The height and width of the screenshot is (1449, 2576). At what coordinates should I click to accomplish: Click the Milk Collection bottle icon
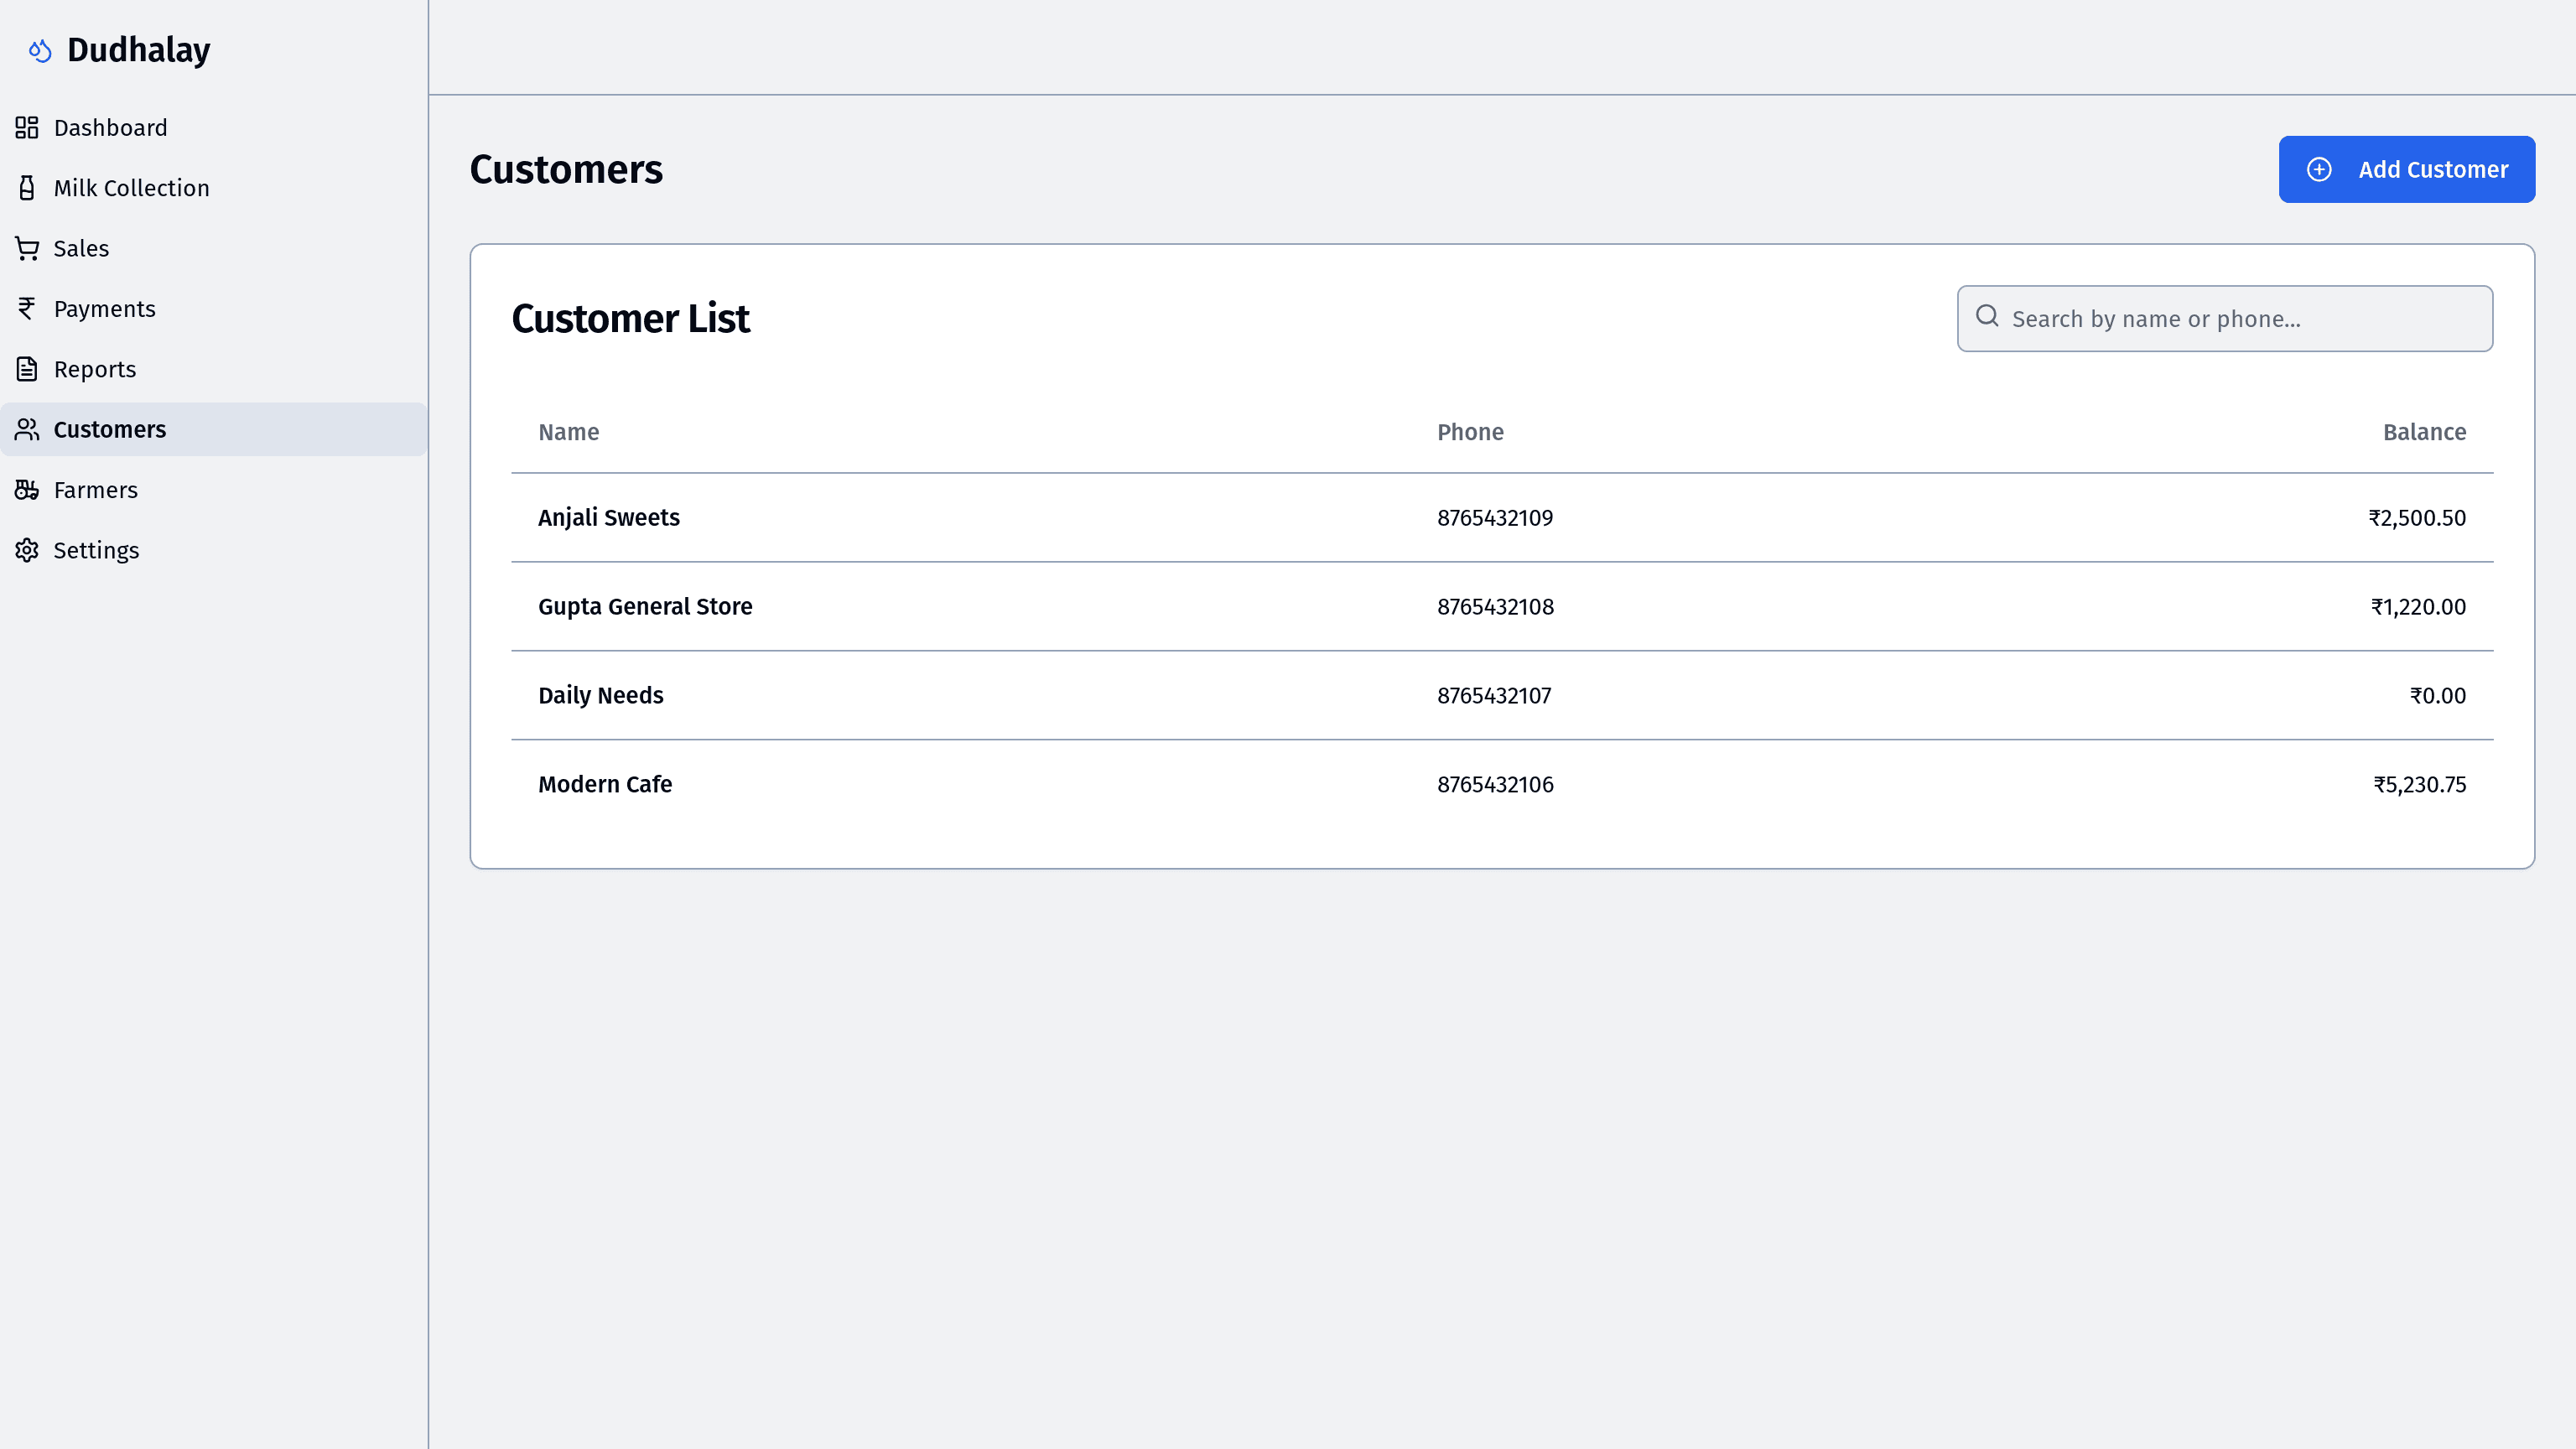tap(26, 187)
